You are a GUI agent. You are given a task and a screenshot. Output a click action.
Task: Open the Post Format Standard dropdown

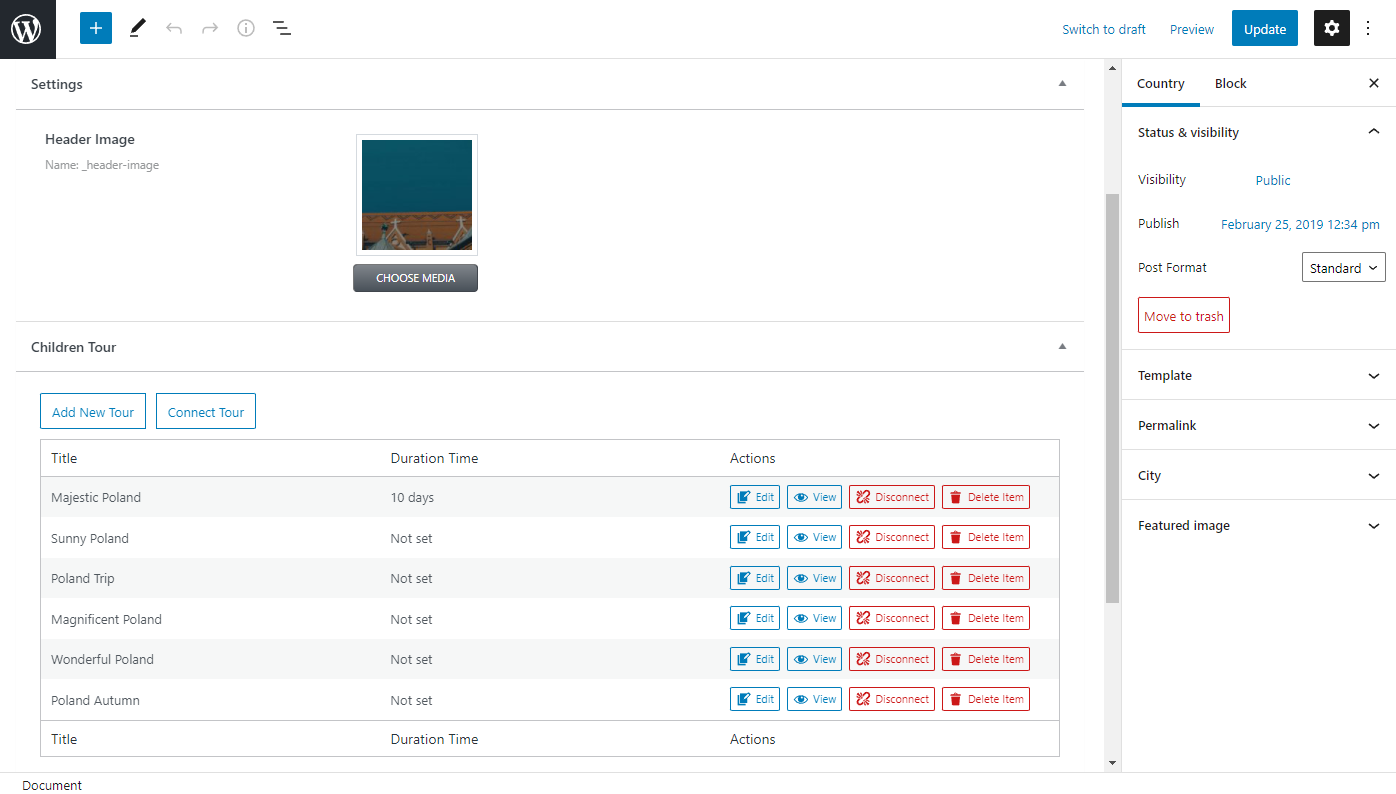coord(1343,268)
